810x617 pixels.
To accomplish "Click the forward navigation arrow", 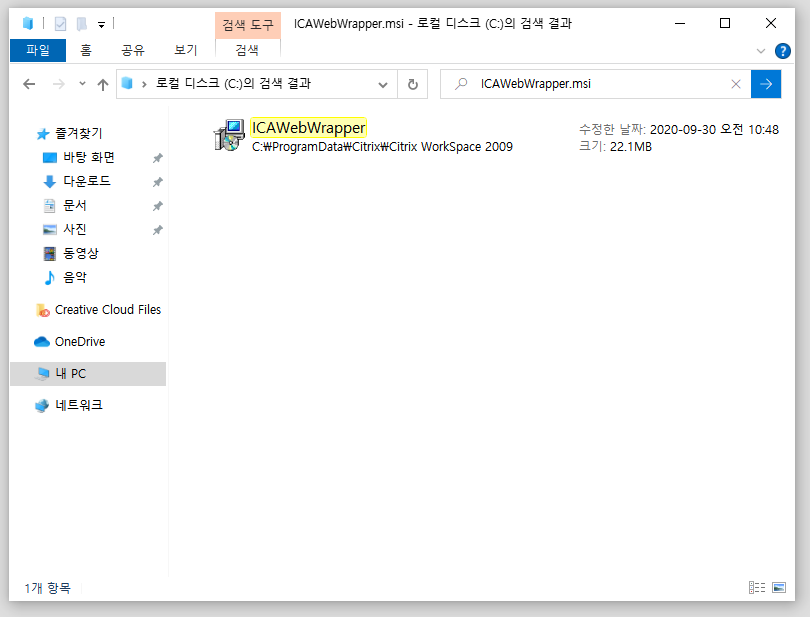I will point(59,84).
